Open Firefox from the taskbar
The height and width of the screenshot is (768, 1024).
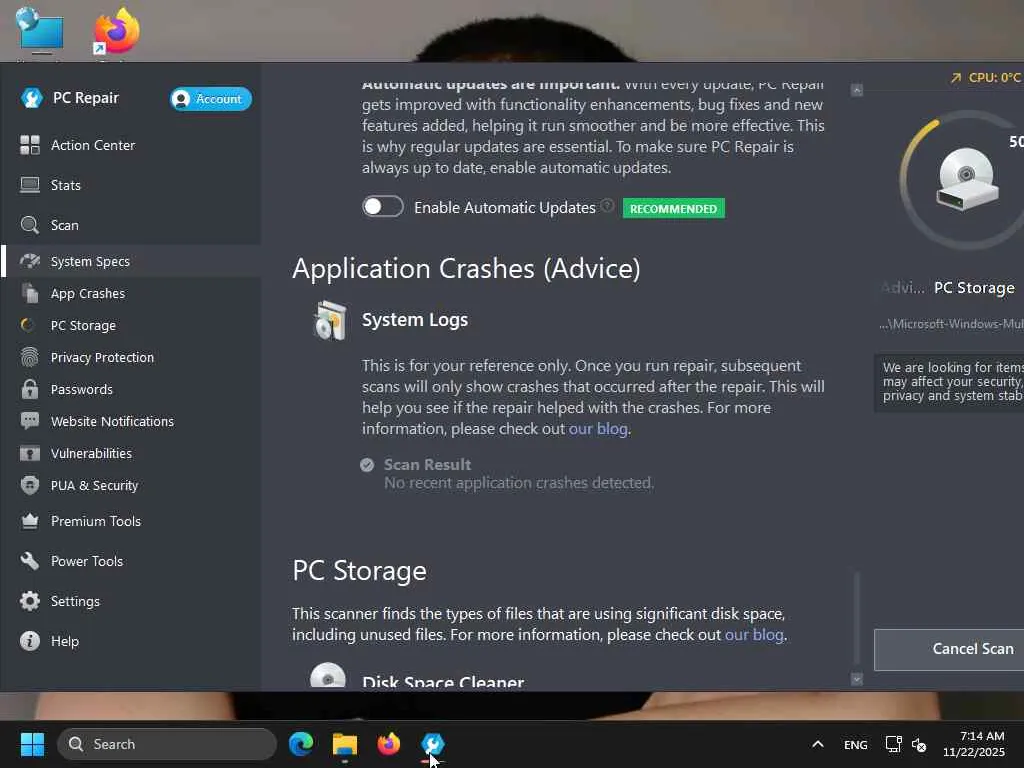[389, 744]
